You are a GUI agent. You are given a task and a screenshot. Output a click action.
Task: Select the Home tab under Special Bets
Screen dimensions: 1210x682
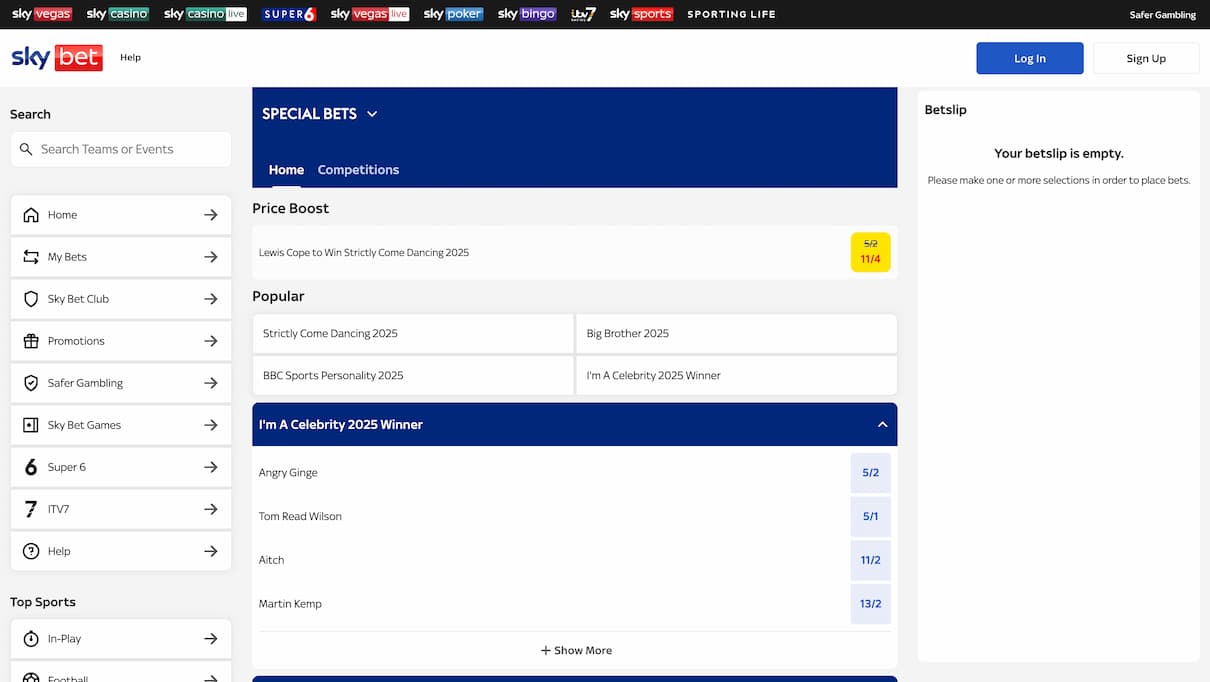coord(286,169)
